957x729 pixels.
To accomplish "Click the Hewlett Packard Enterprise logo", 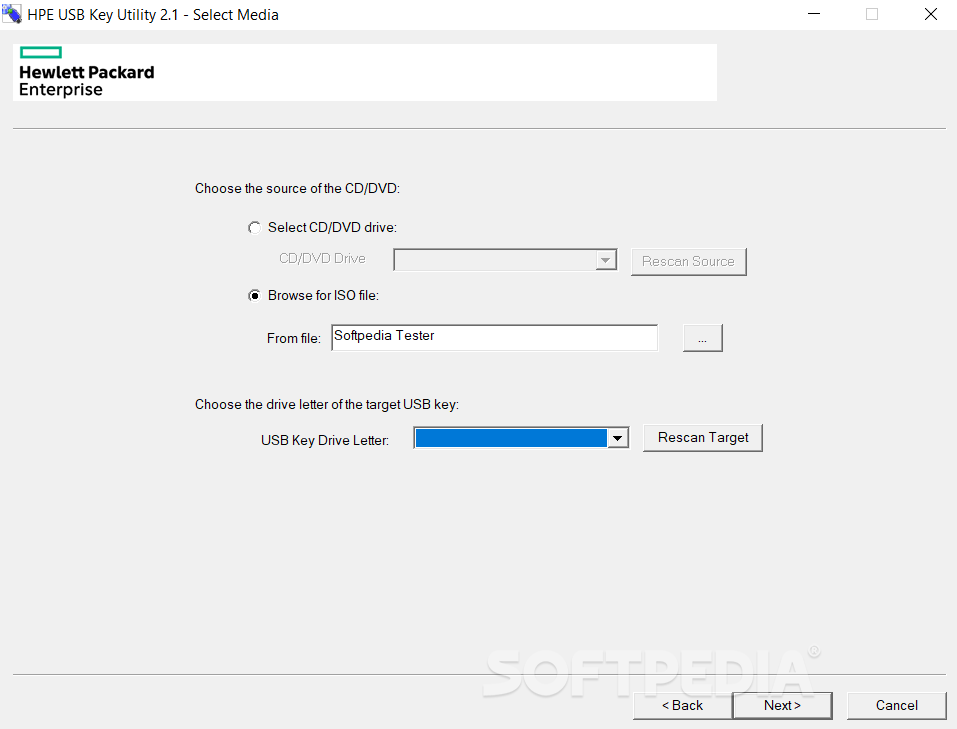I will click(86, 72).
